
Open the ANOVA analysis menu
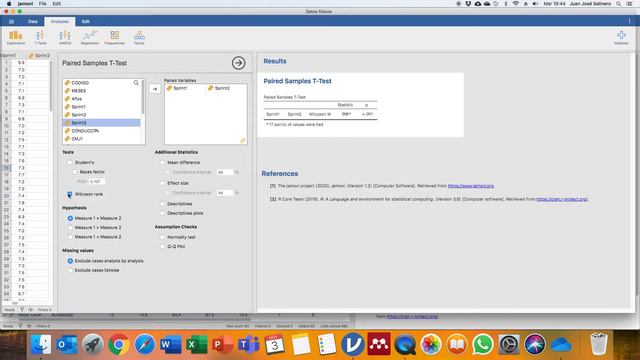coord(65,38)
